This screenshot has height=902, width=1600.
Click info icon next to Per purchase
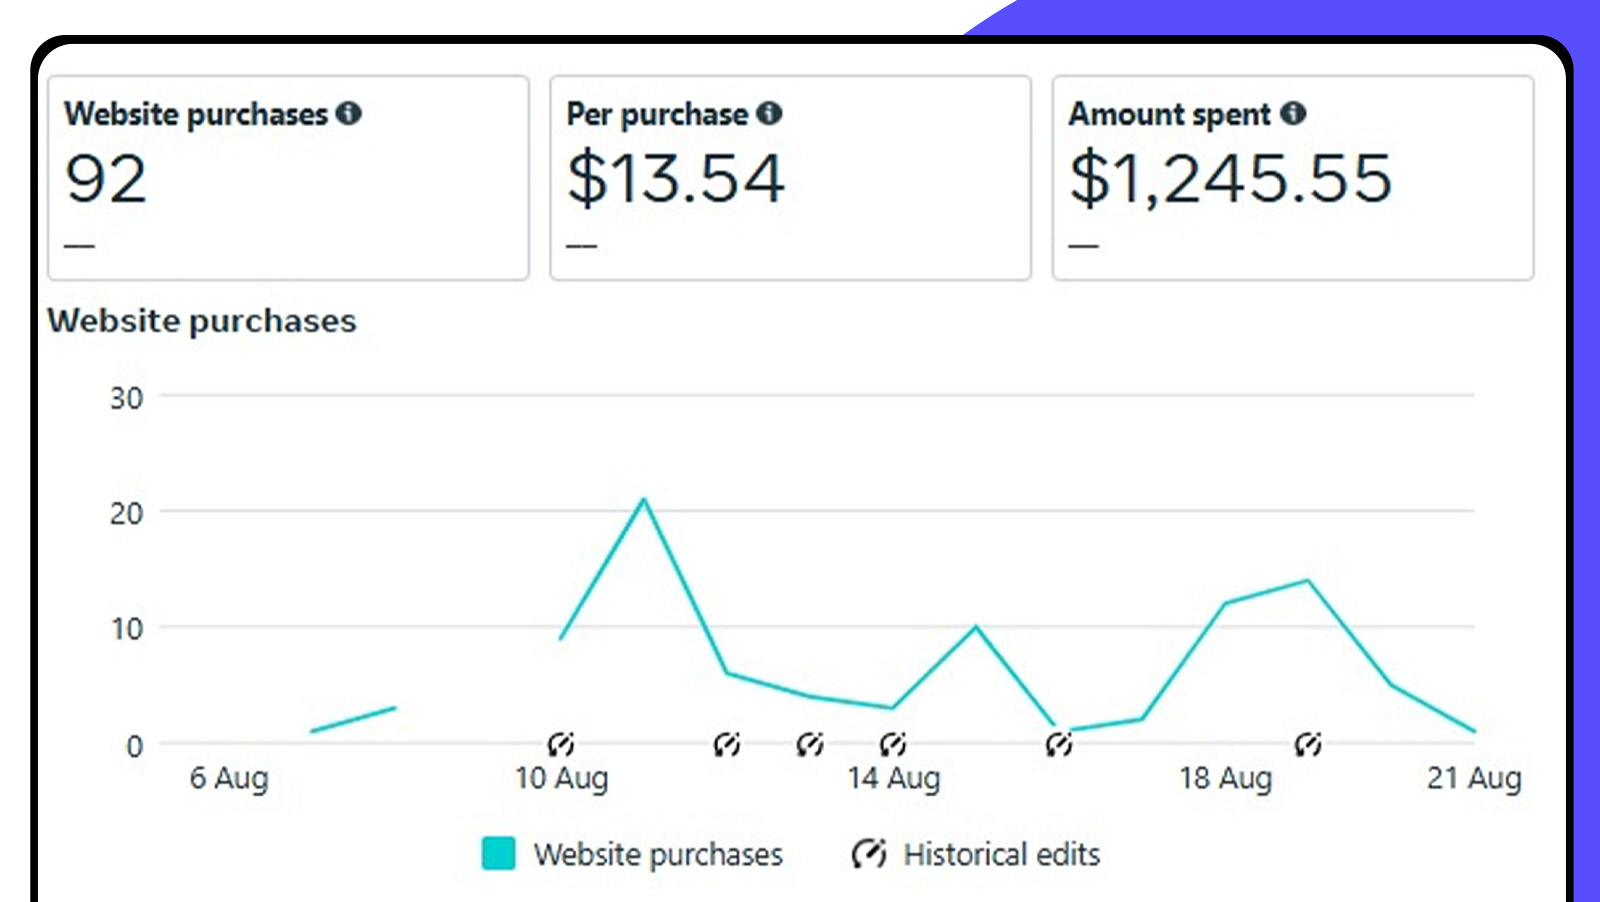pyautogui.click(x=769, y=113)
